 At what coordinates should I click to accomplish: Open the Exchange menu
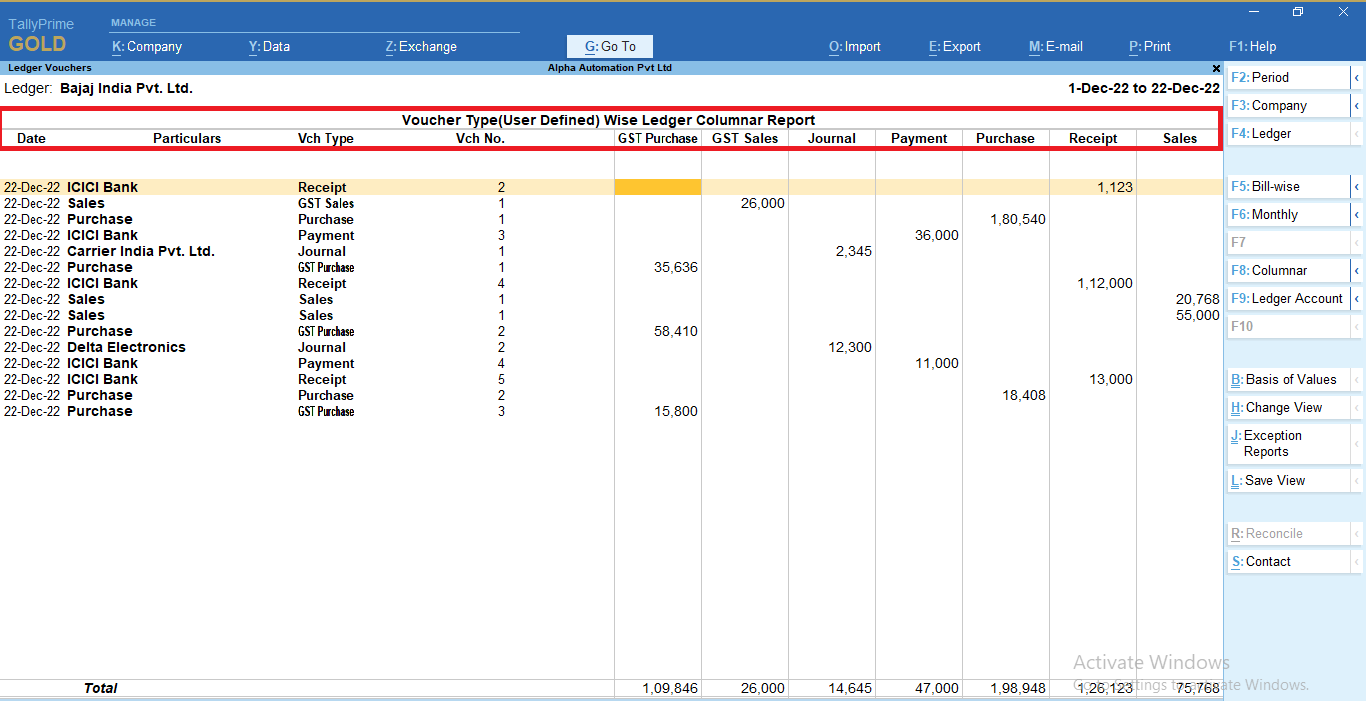(420, 46)
